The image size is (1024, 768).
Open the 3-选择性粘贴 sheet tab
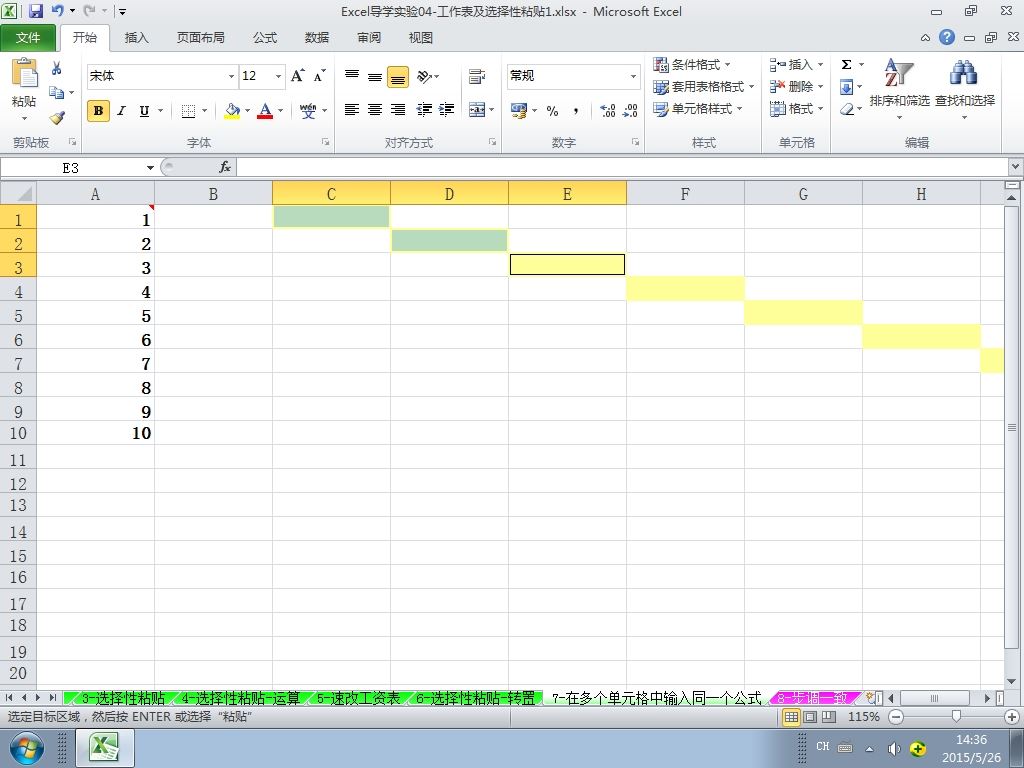coord(122,698)
